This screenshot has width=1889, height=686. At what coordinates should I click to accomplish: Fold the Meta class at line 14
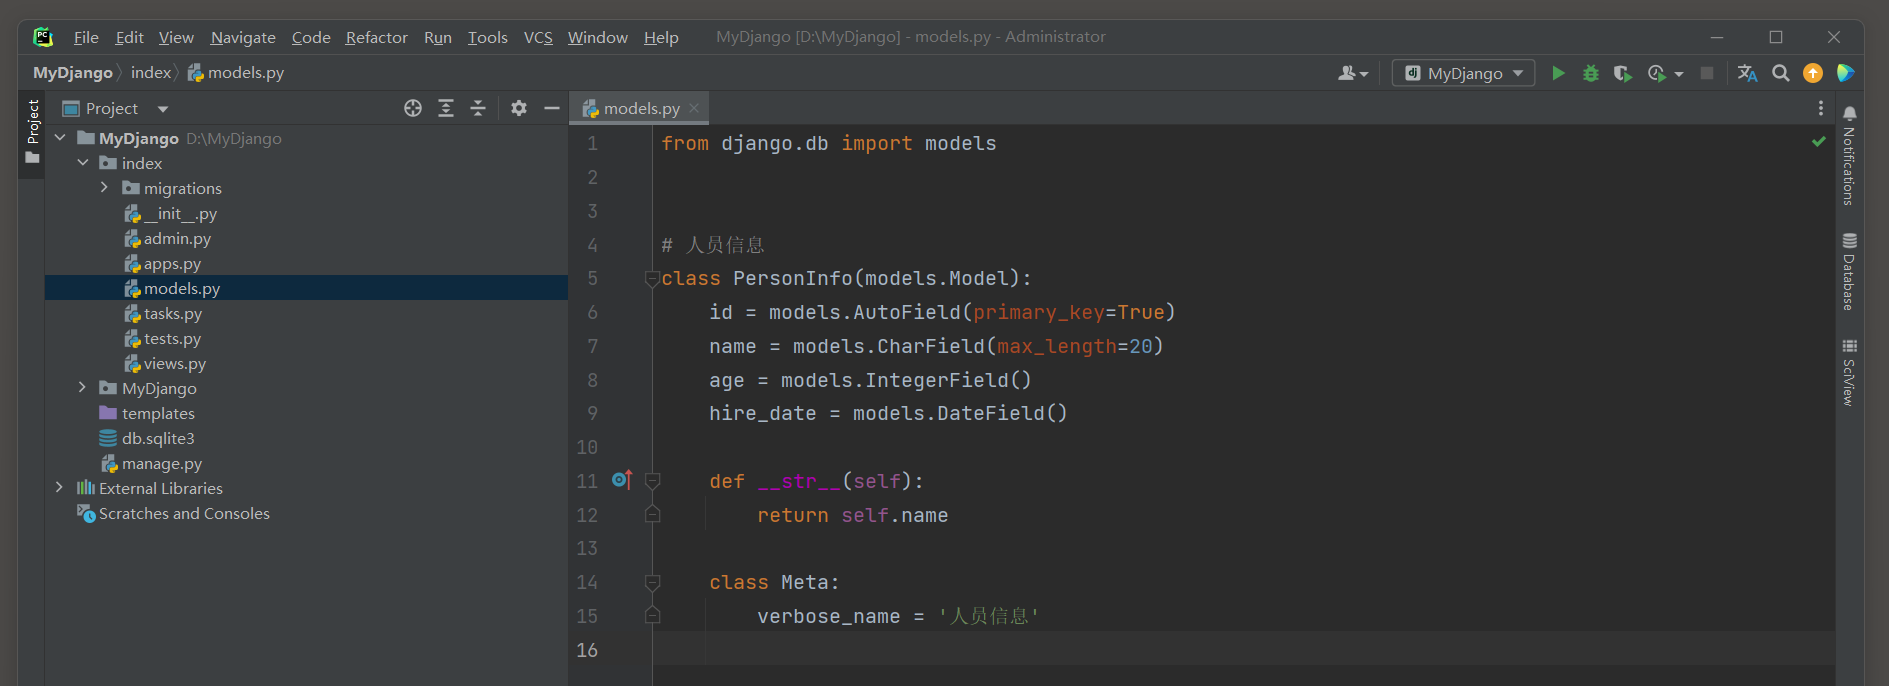(x=652, y=582)
